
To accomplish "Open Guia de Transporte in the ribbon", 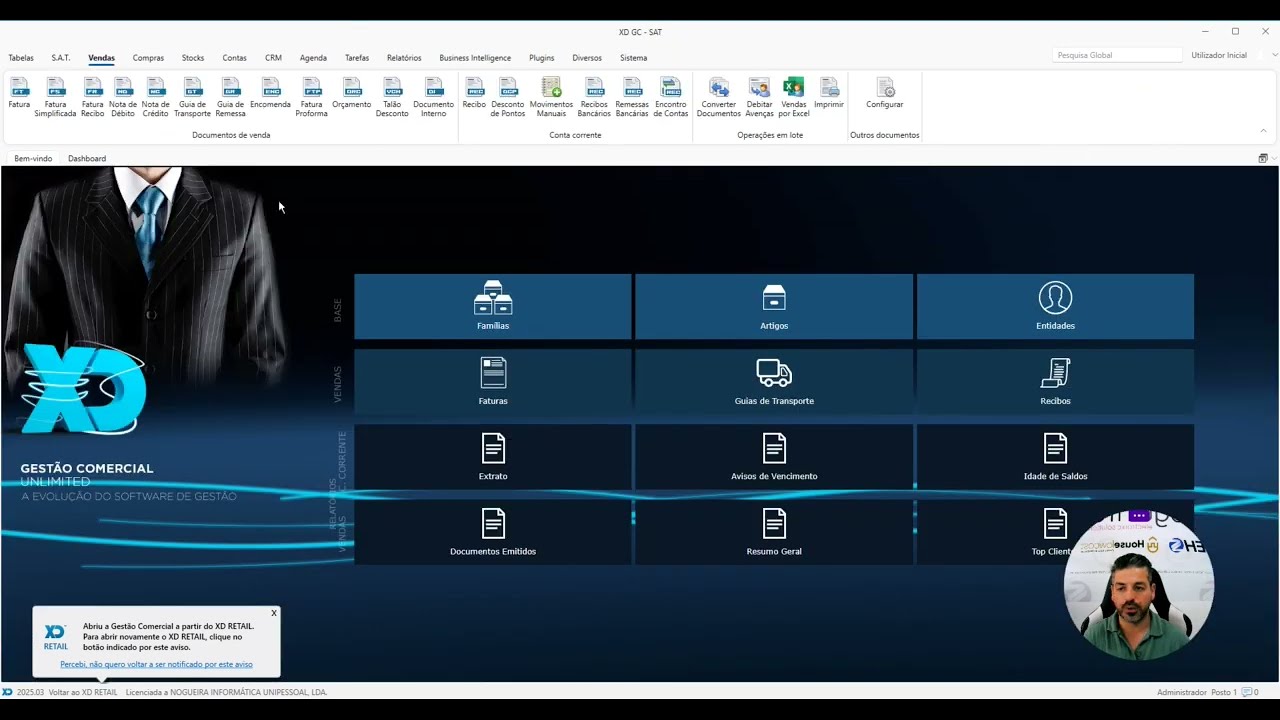I will click(x=193, y=97).
